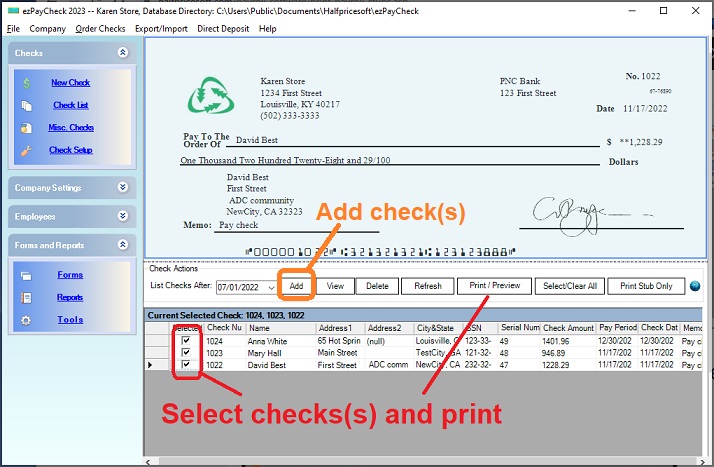Screen dimensions: 714x467
Task: Click the Reports icon in sidebar
Action: (x=27, y=297)
